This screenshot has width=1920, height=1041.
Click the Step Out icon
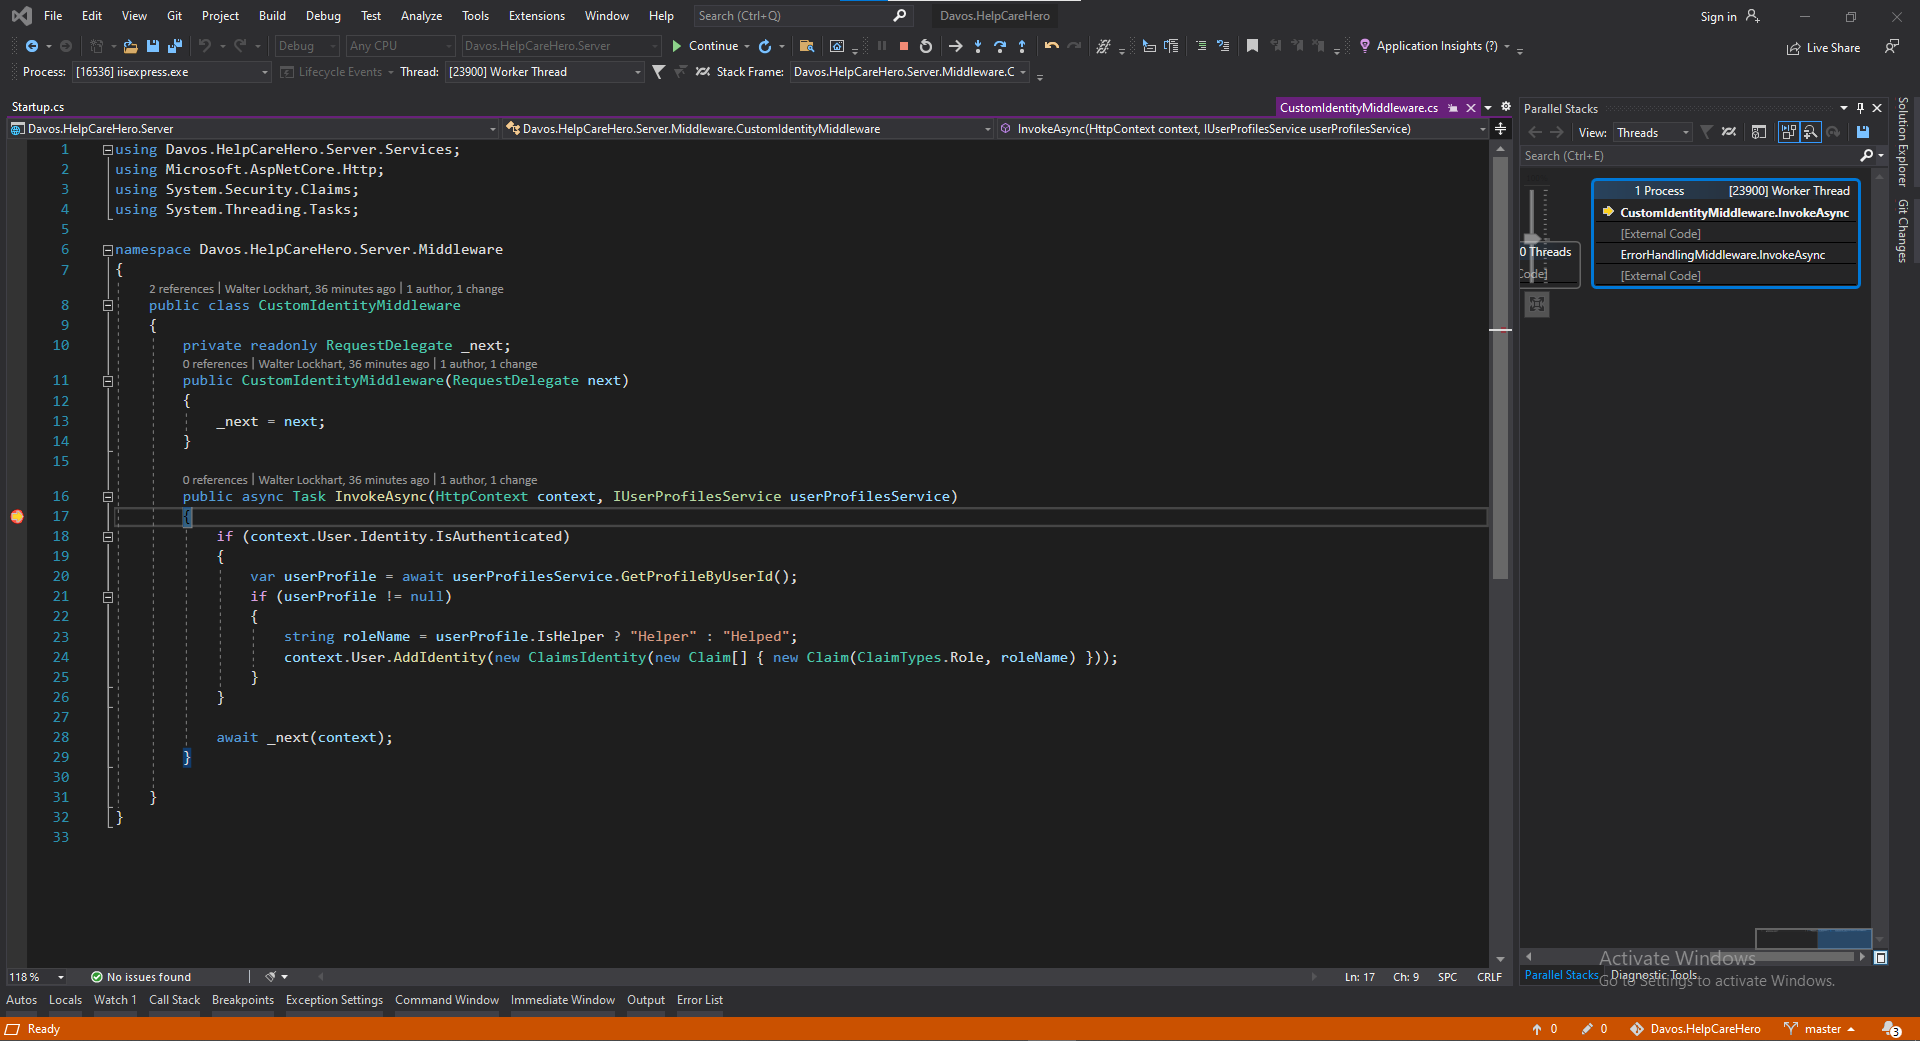1022,46
